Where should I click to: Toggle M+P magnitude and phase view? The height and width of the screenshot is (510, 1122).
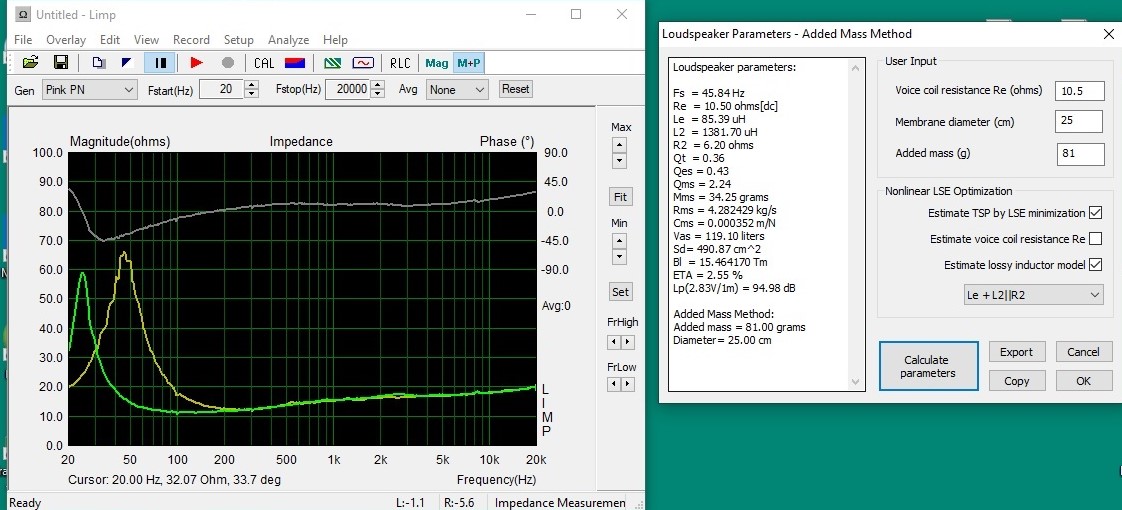click(469, 63)
